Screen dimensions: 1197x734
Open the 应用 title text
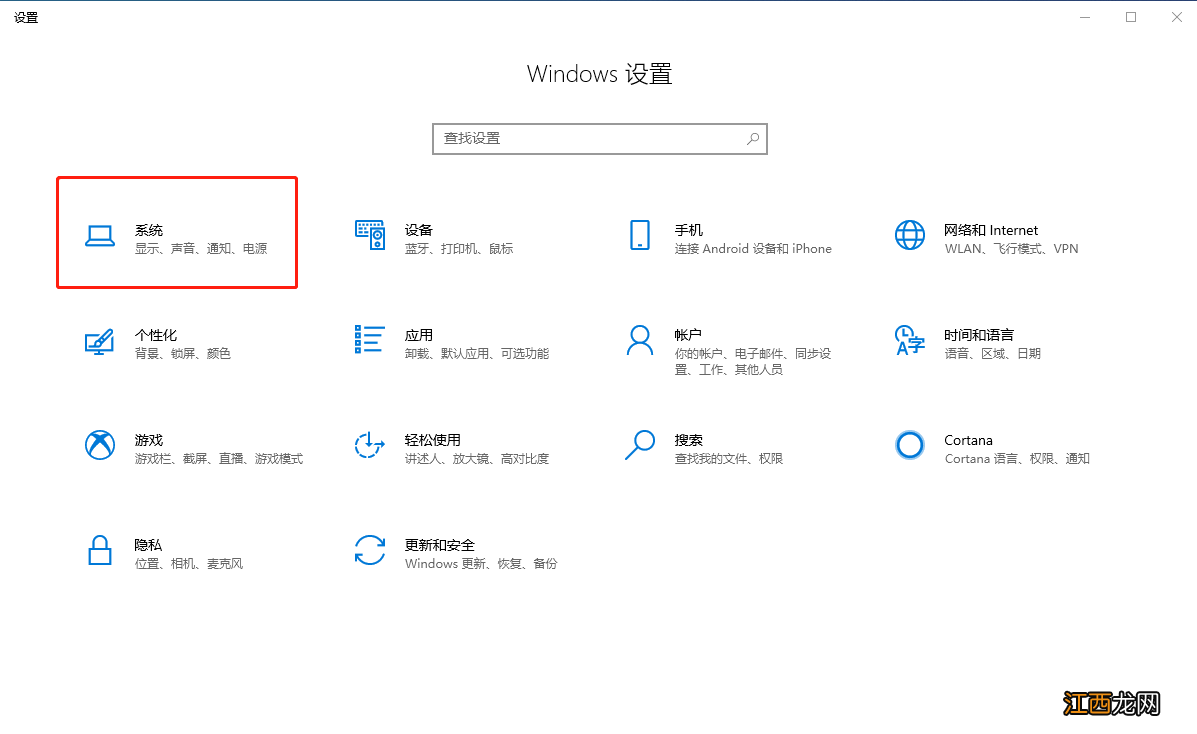coord(418,335)
